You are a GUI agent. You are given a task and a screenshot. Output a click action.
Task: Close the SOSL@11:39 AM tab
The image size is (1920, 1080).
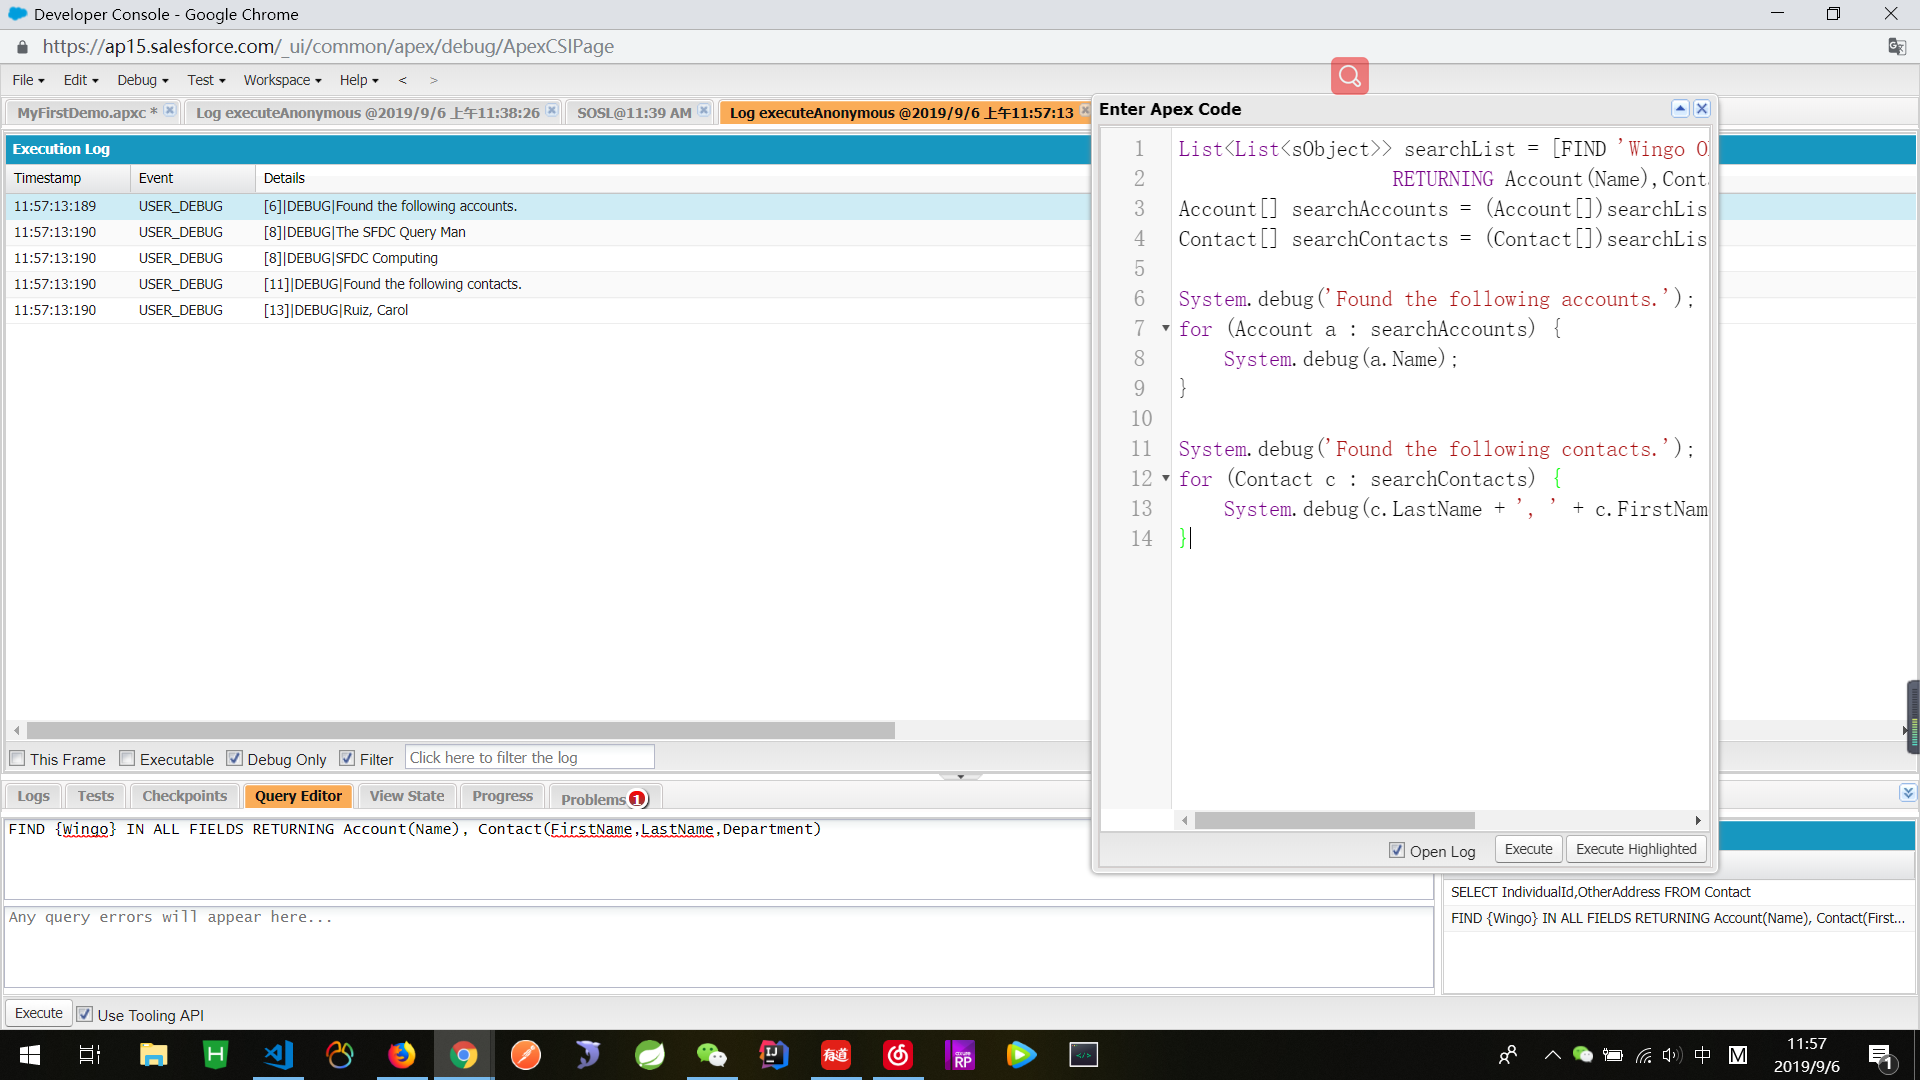[x=704, y=111]
